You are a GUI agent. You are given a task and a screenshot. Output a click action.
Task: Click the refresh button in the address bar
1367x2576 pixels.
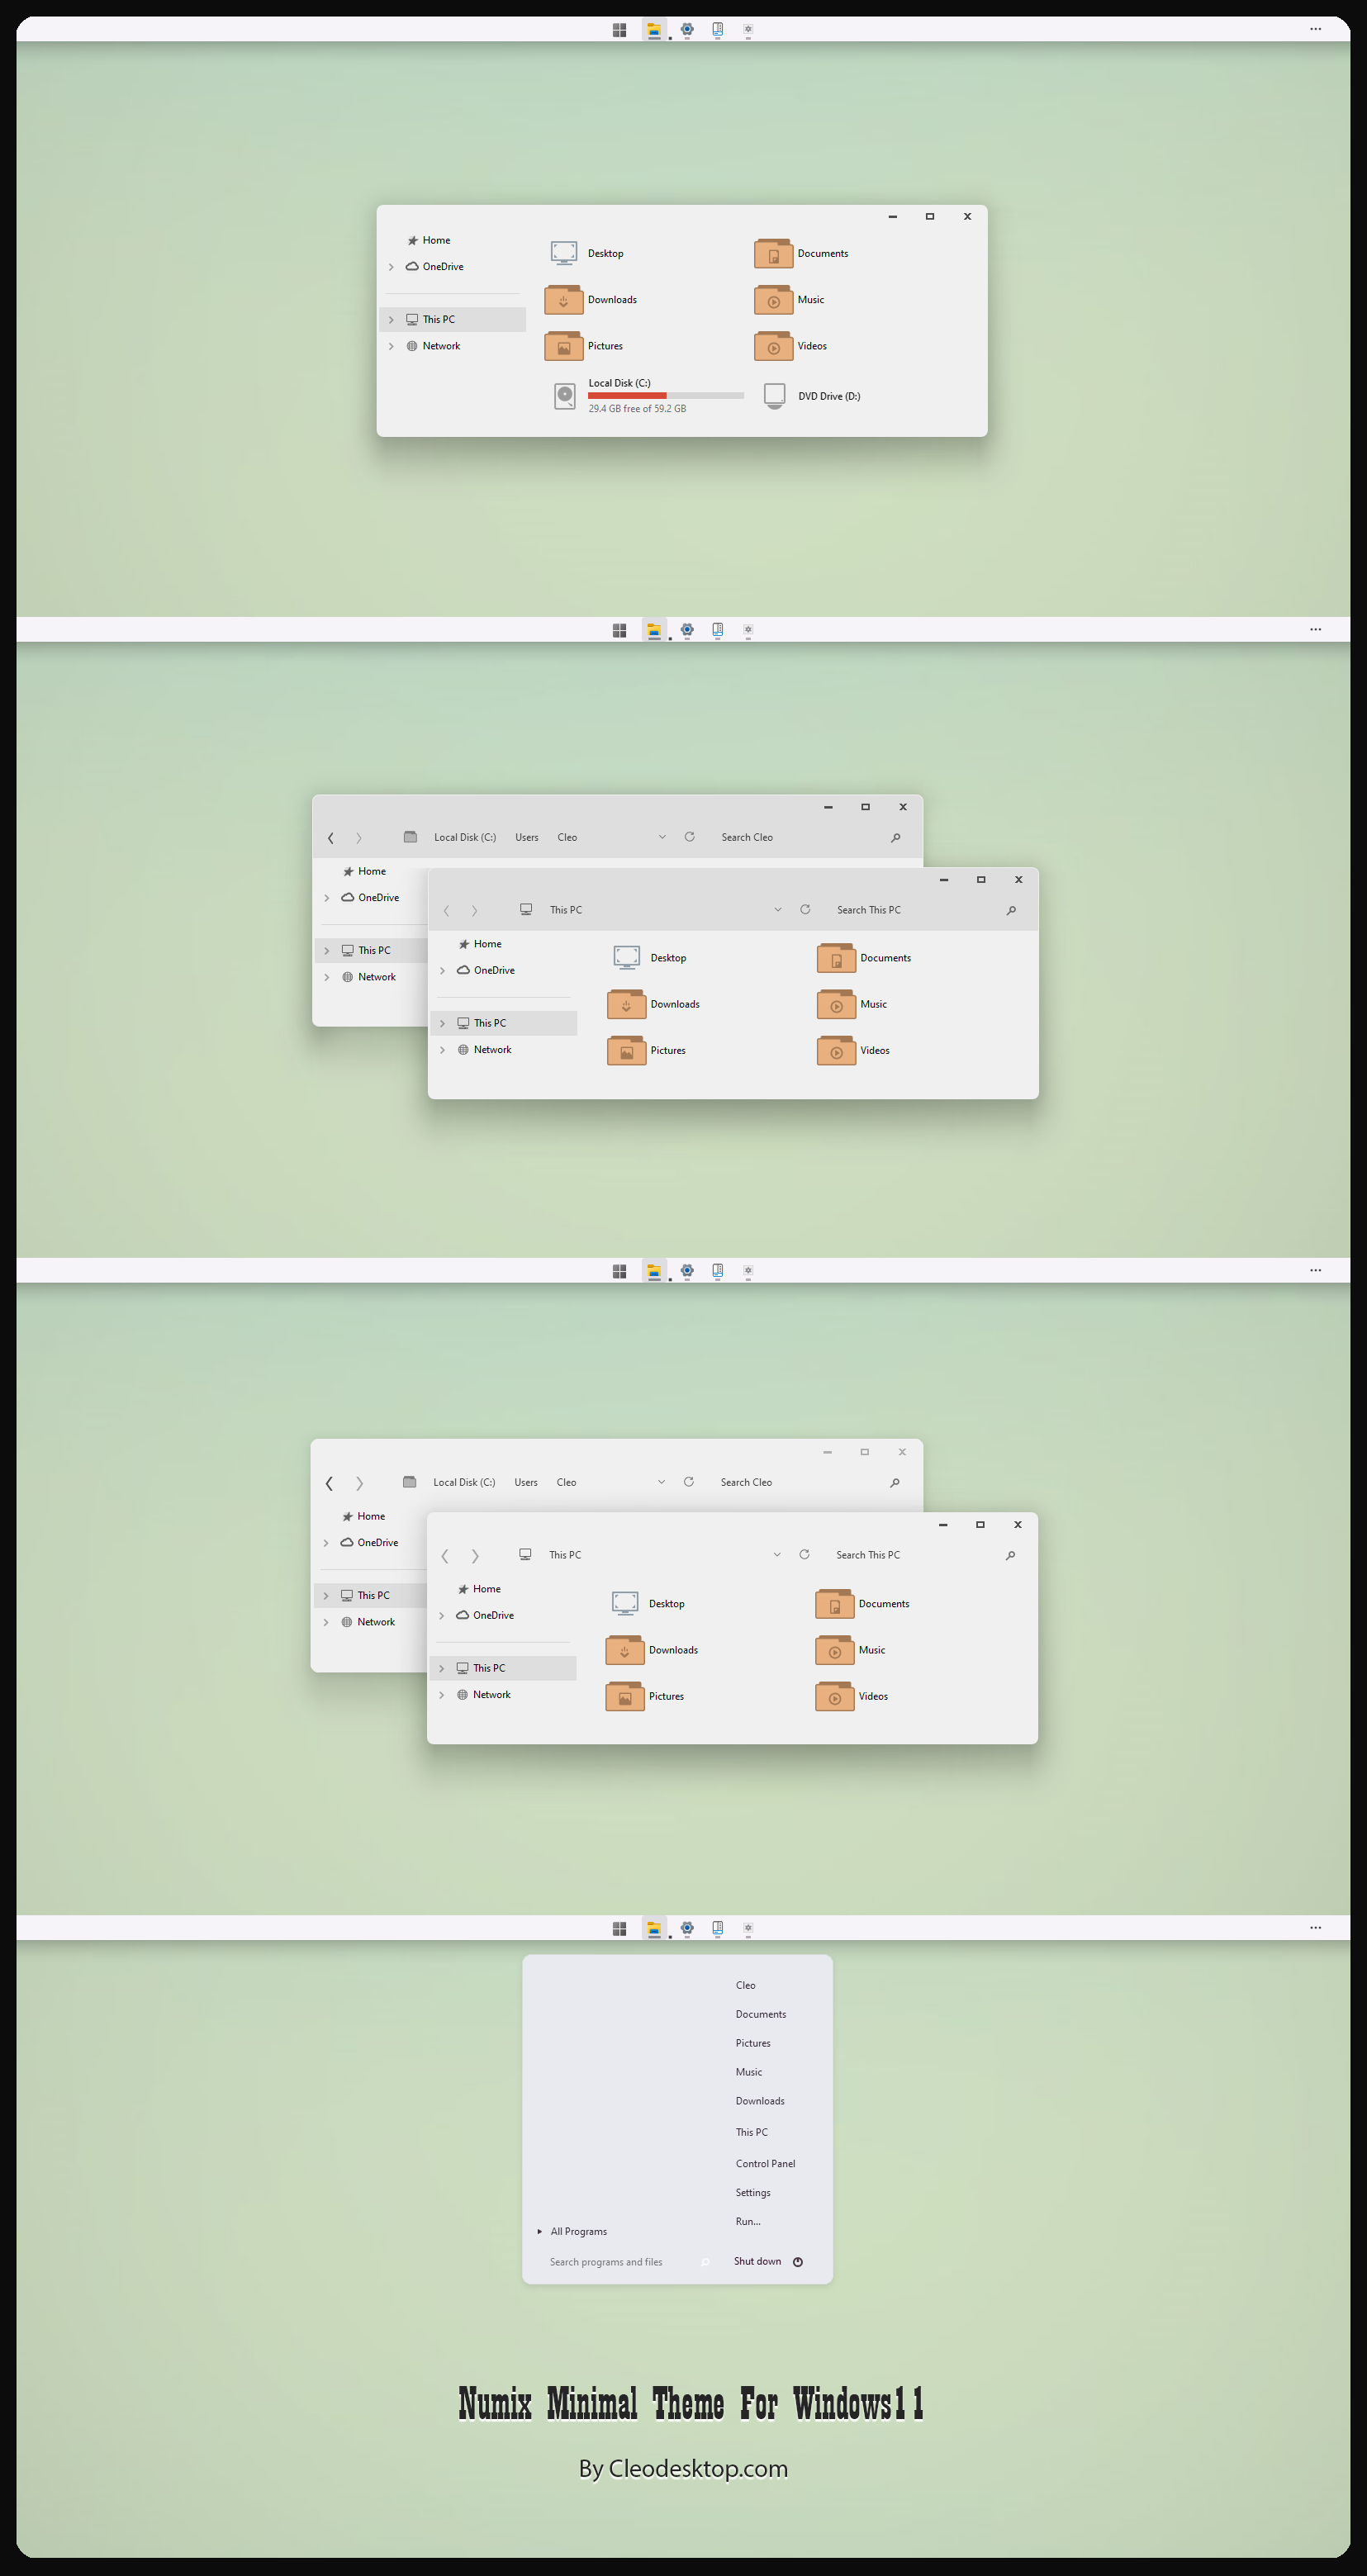click(x=689, y=837)
